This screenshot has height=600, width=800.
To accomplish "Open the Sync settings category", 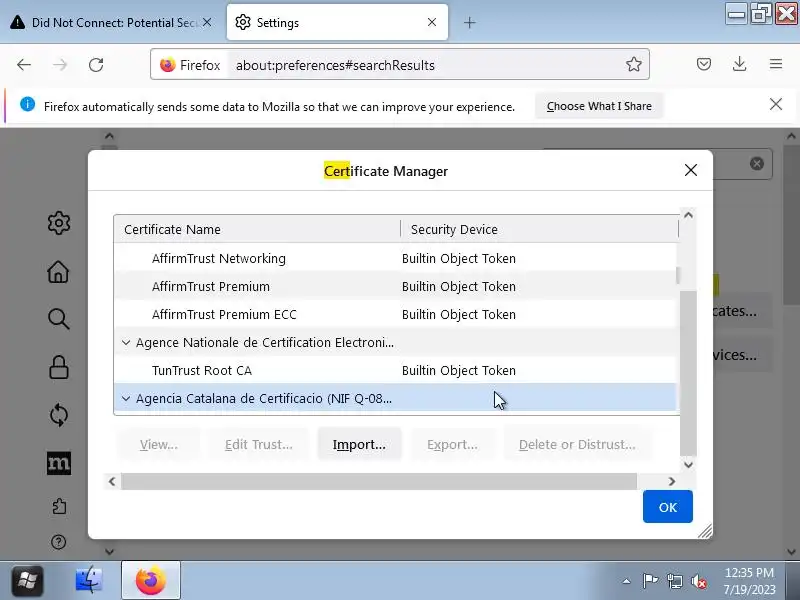I will pos(59,415).
